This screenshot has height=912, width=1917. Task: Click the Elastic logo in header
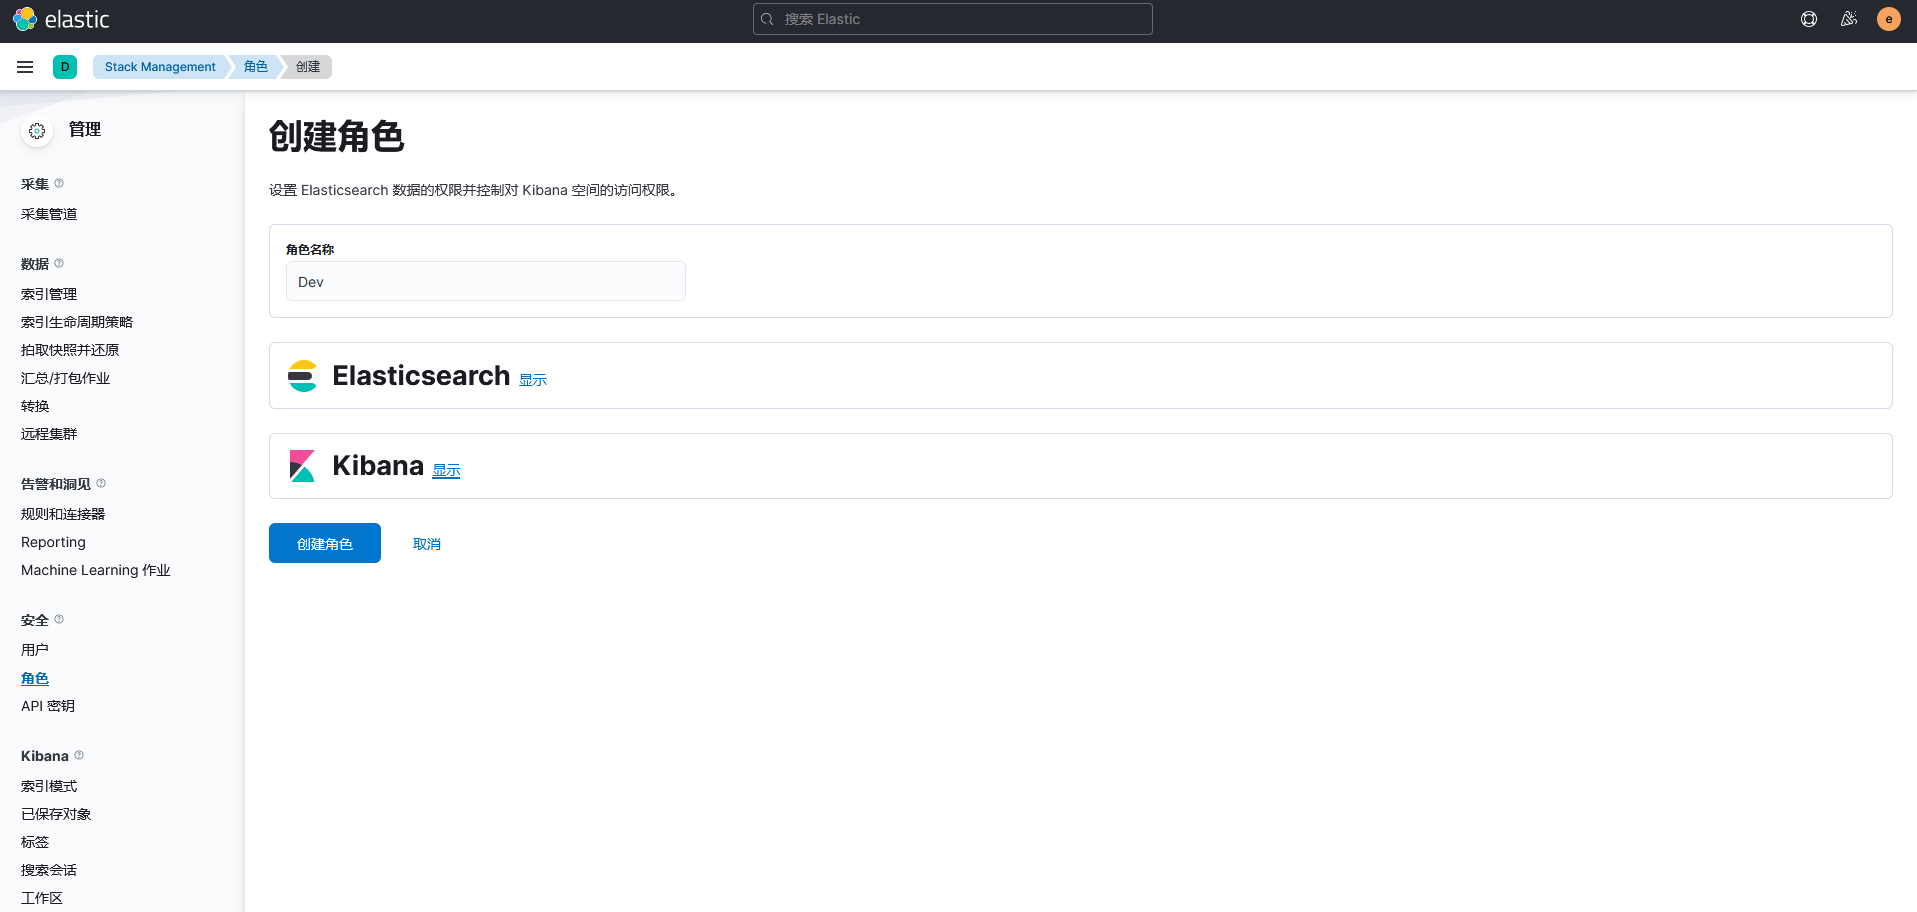pos(61,19)
